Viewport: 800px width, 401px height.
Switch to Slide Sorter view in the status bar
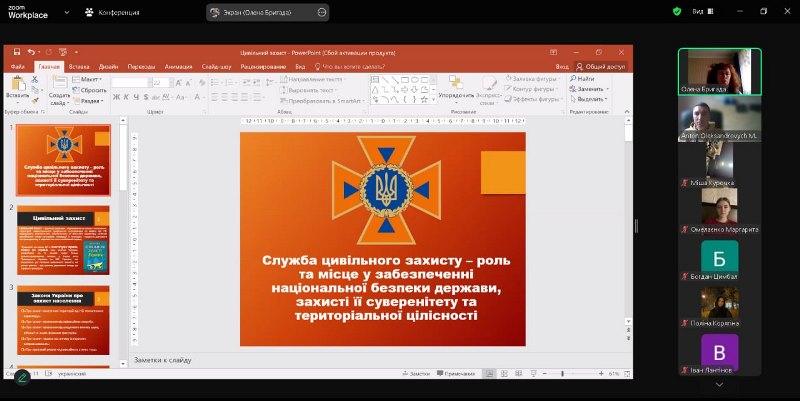pyautogui.click(x=504, y=374)
